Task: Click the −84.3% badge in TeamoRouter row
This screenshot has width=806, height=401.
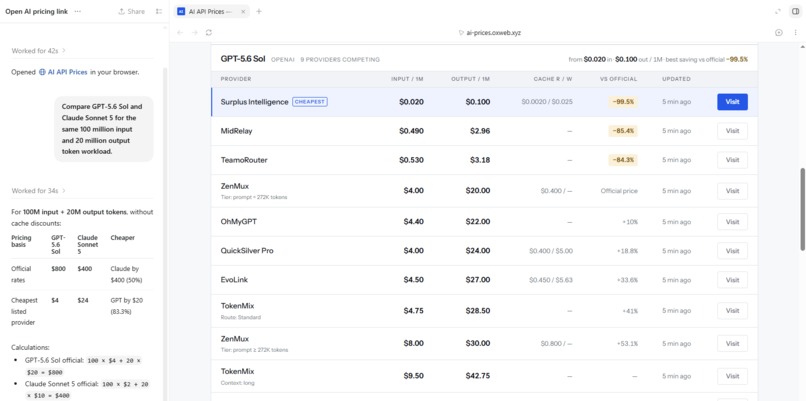Action: click(623, 160)
